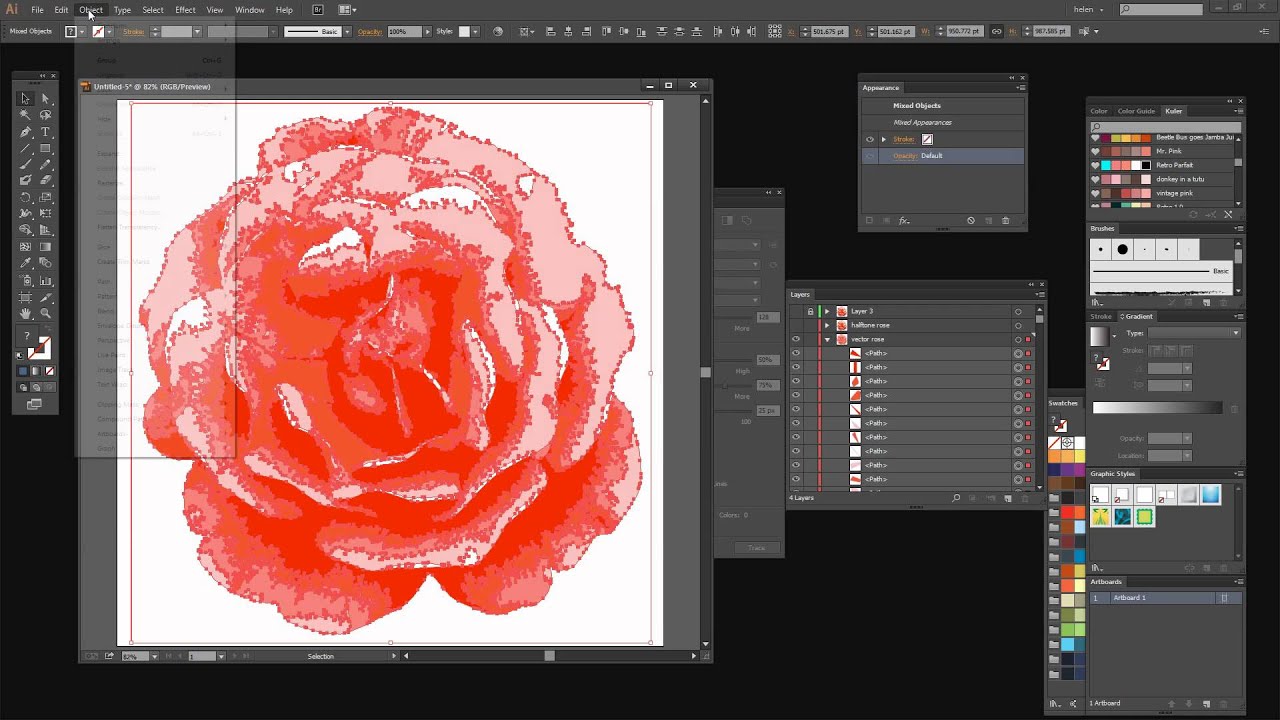
Task: Open the Opacity dropdown in control bar
Action: pos(426,32)
